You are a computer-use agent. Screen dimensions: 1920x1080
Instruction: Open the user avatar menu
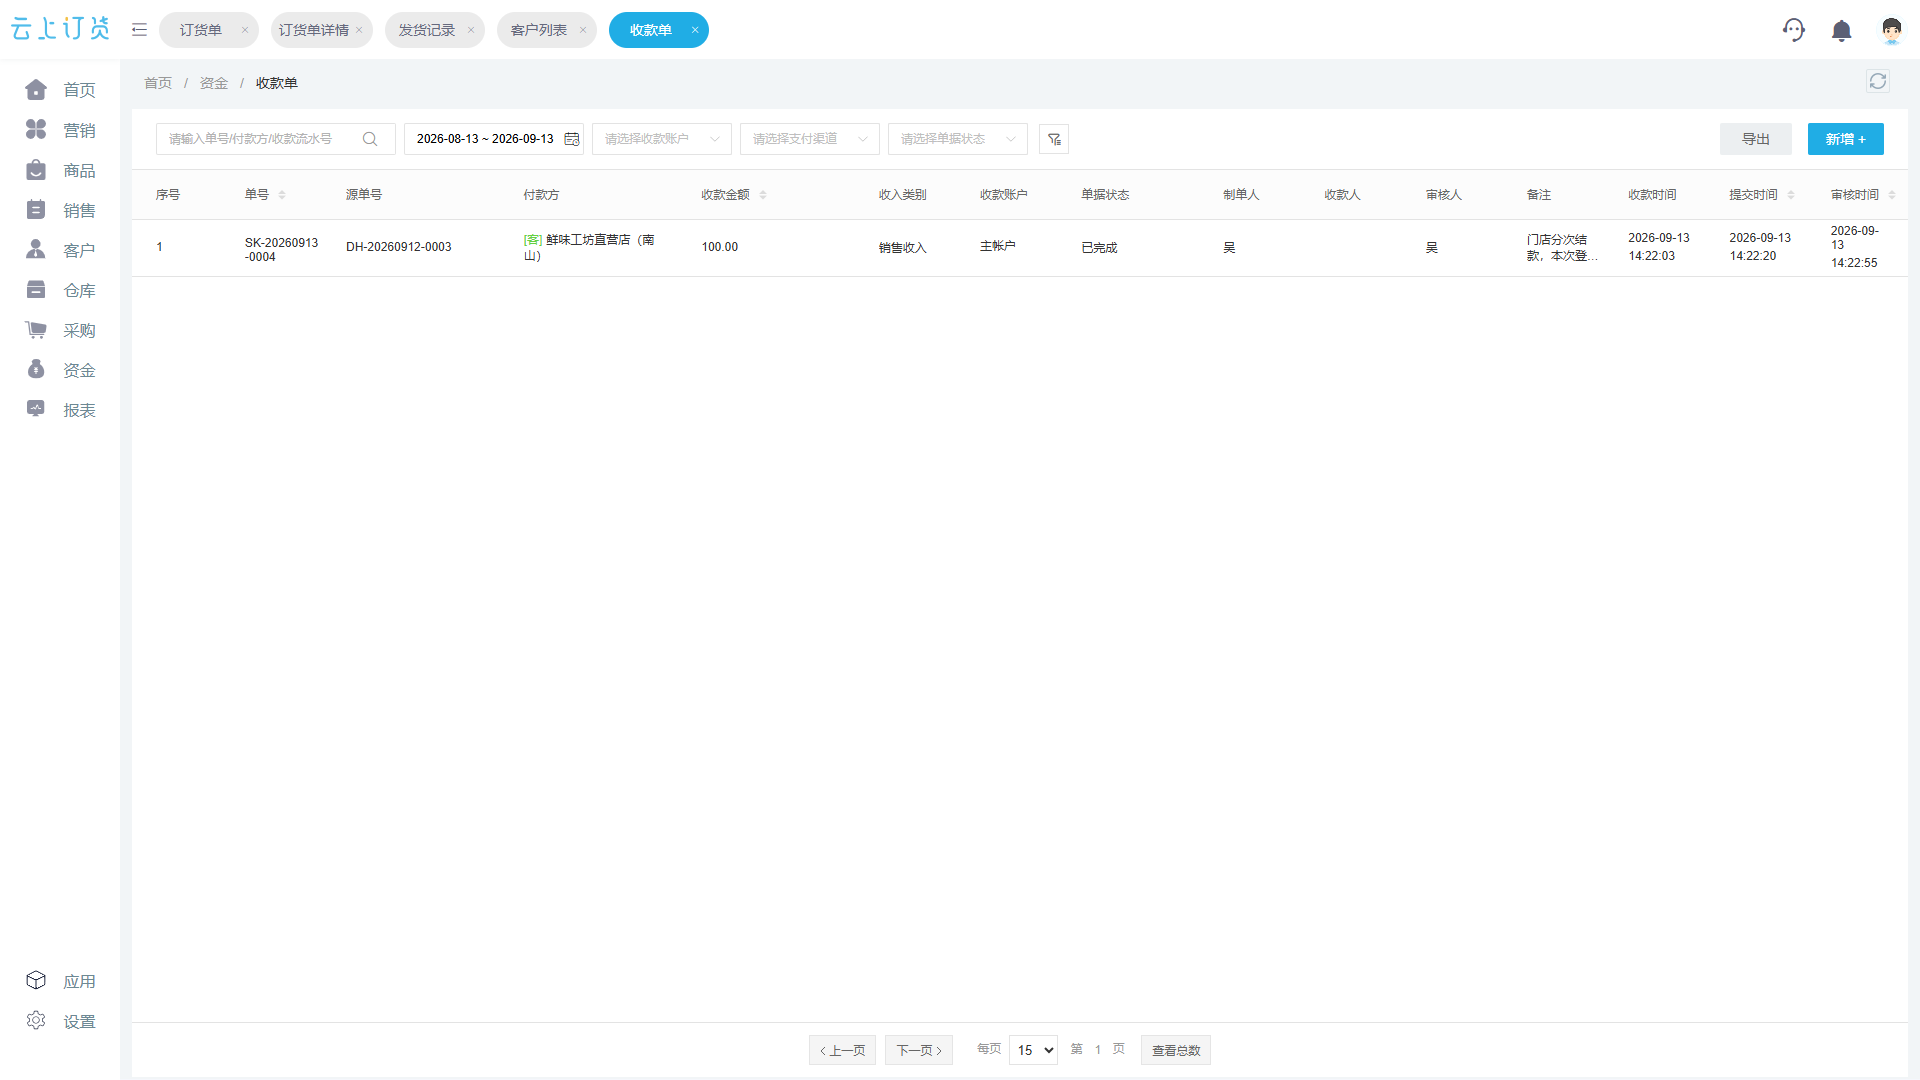[1891, 31]
